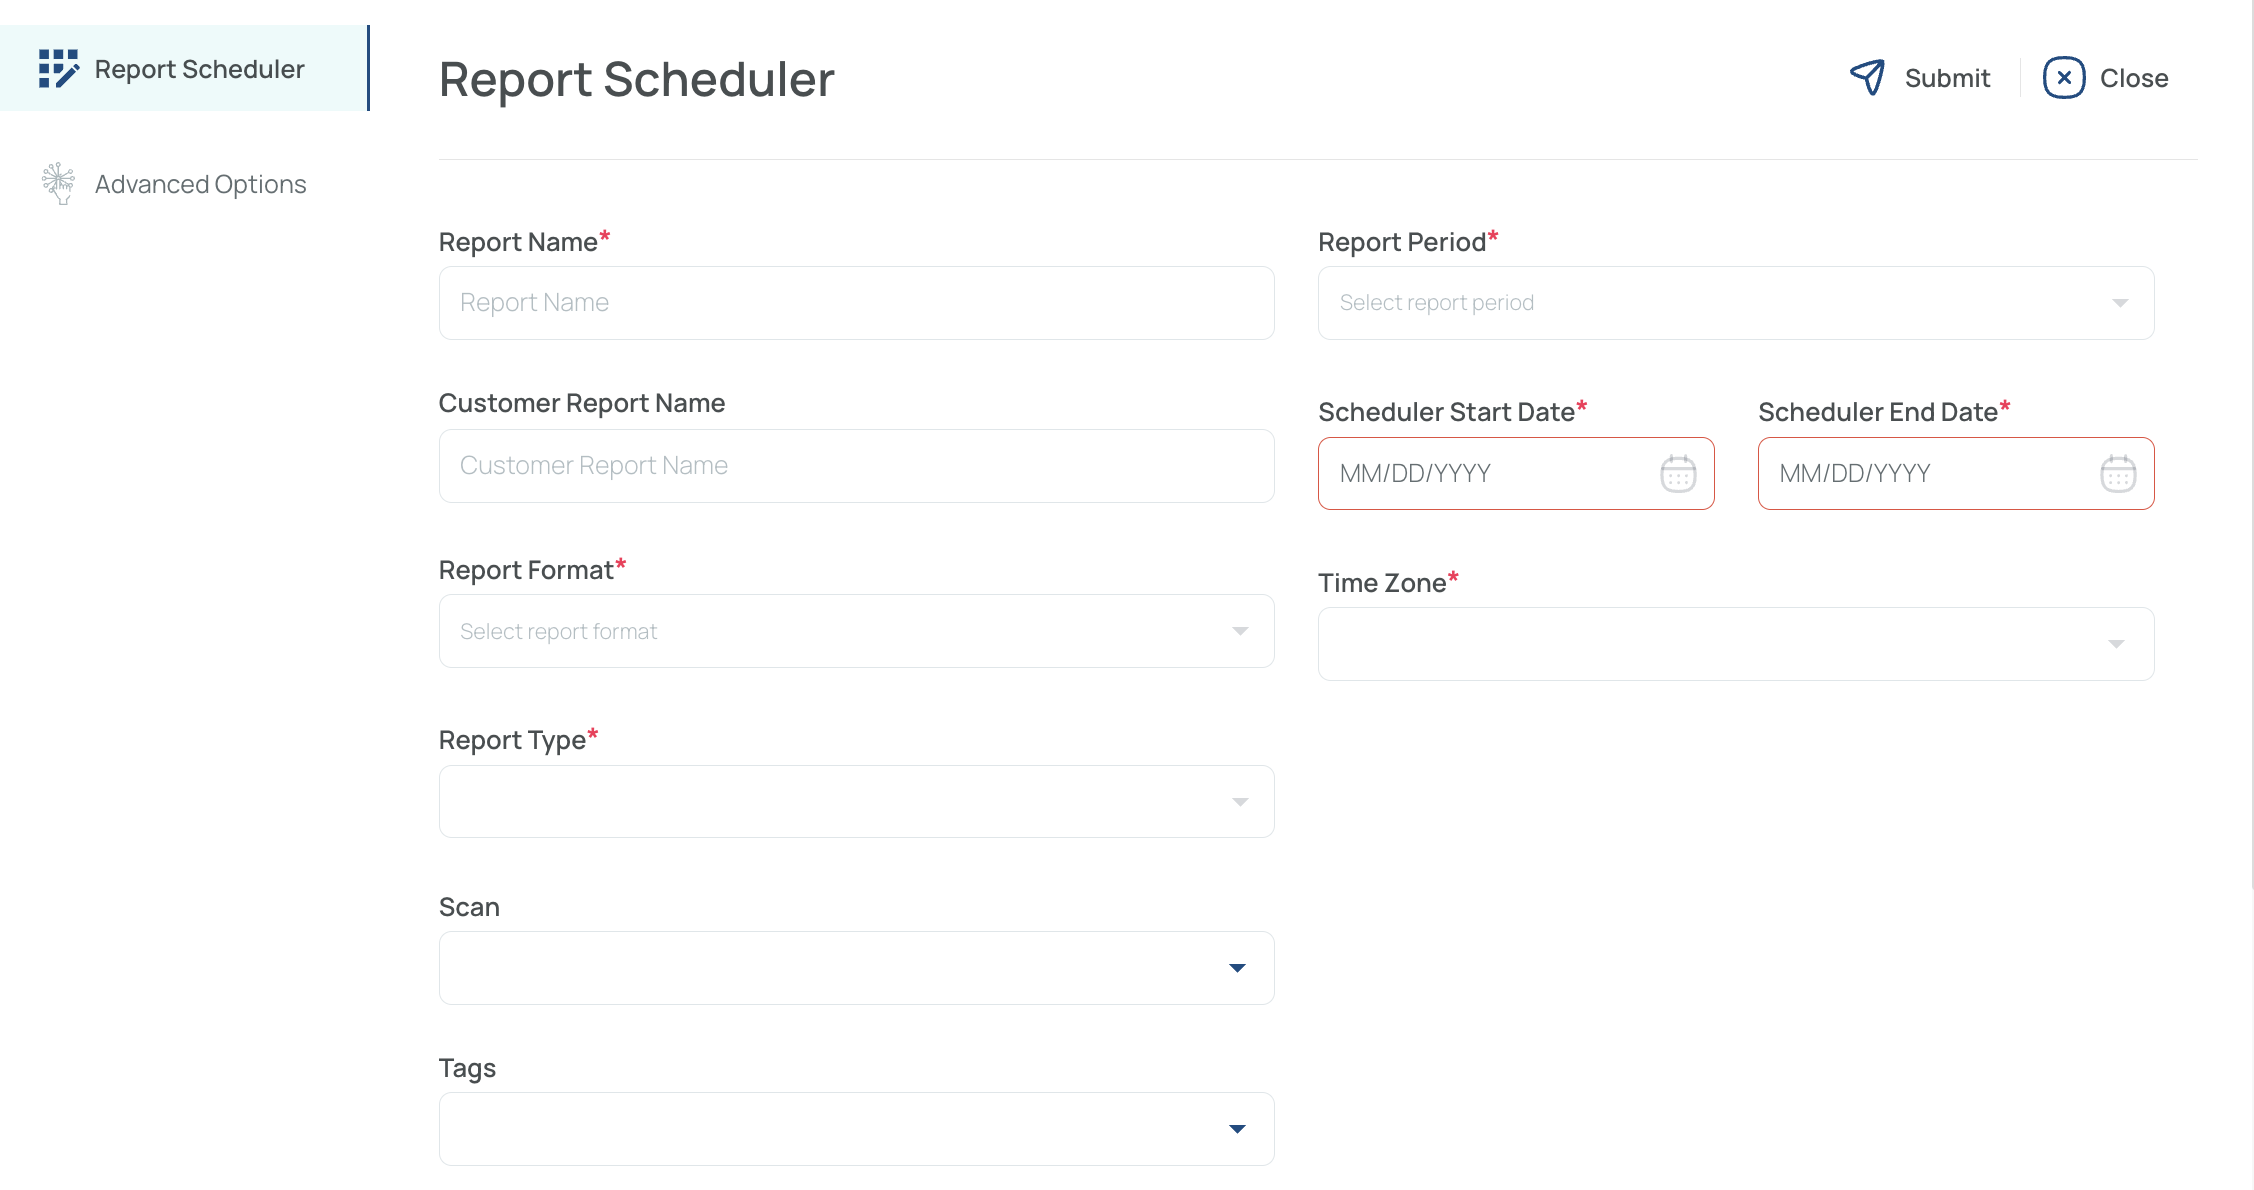
Task: Click the Advanced Options sidebar icon
Action: (x=59, y=184)
